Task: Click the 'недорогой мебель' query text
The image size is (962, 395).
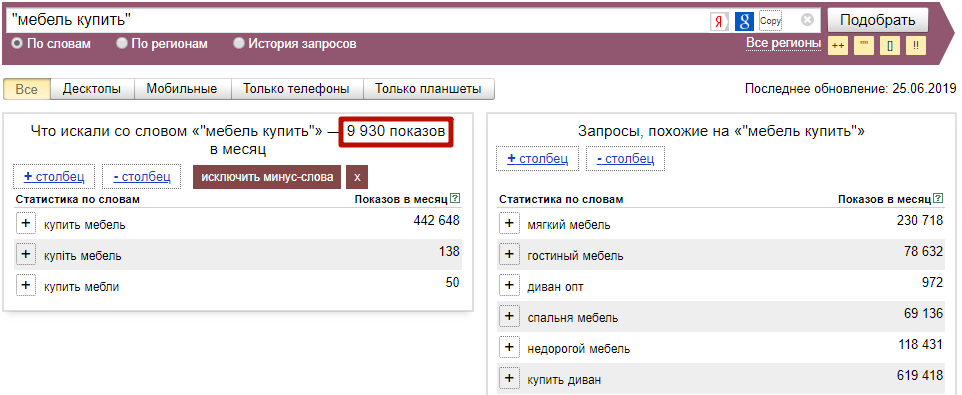Action: [x=579, y=349]
